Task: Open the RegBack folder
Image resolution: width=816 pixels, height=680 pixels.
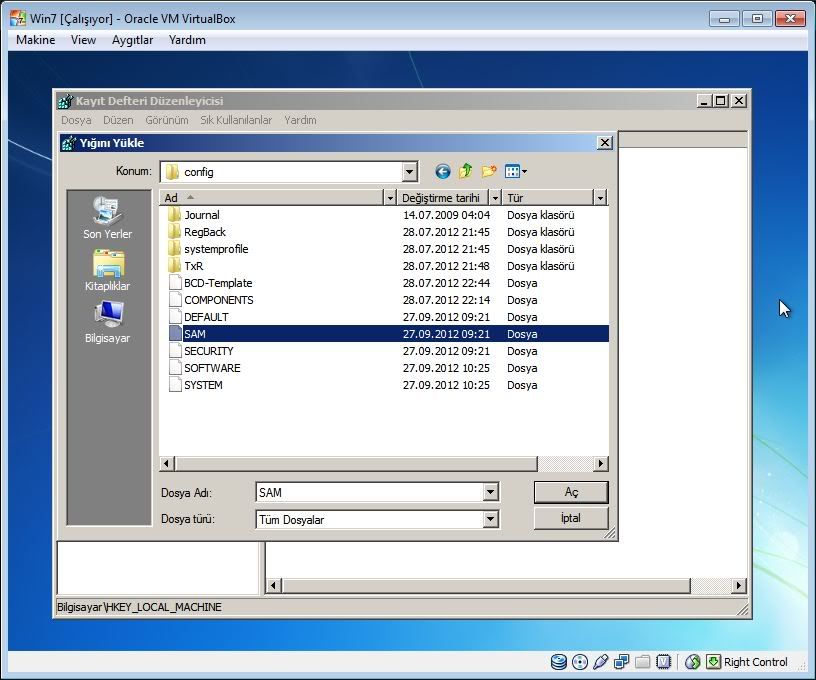Action: [x=204, y=232]
